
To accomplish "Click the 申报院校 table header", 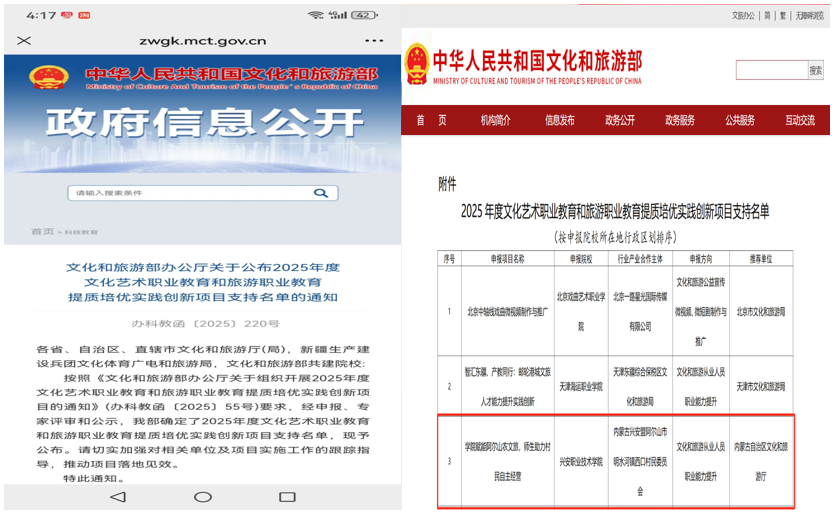I will [x=581, y=259].
